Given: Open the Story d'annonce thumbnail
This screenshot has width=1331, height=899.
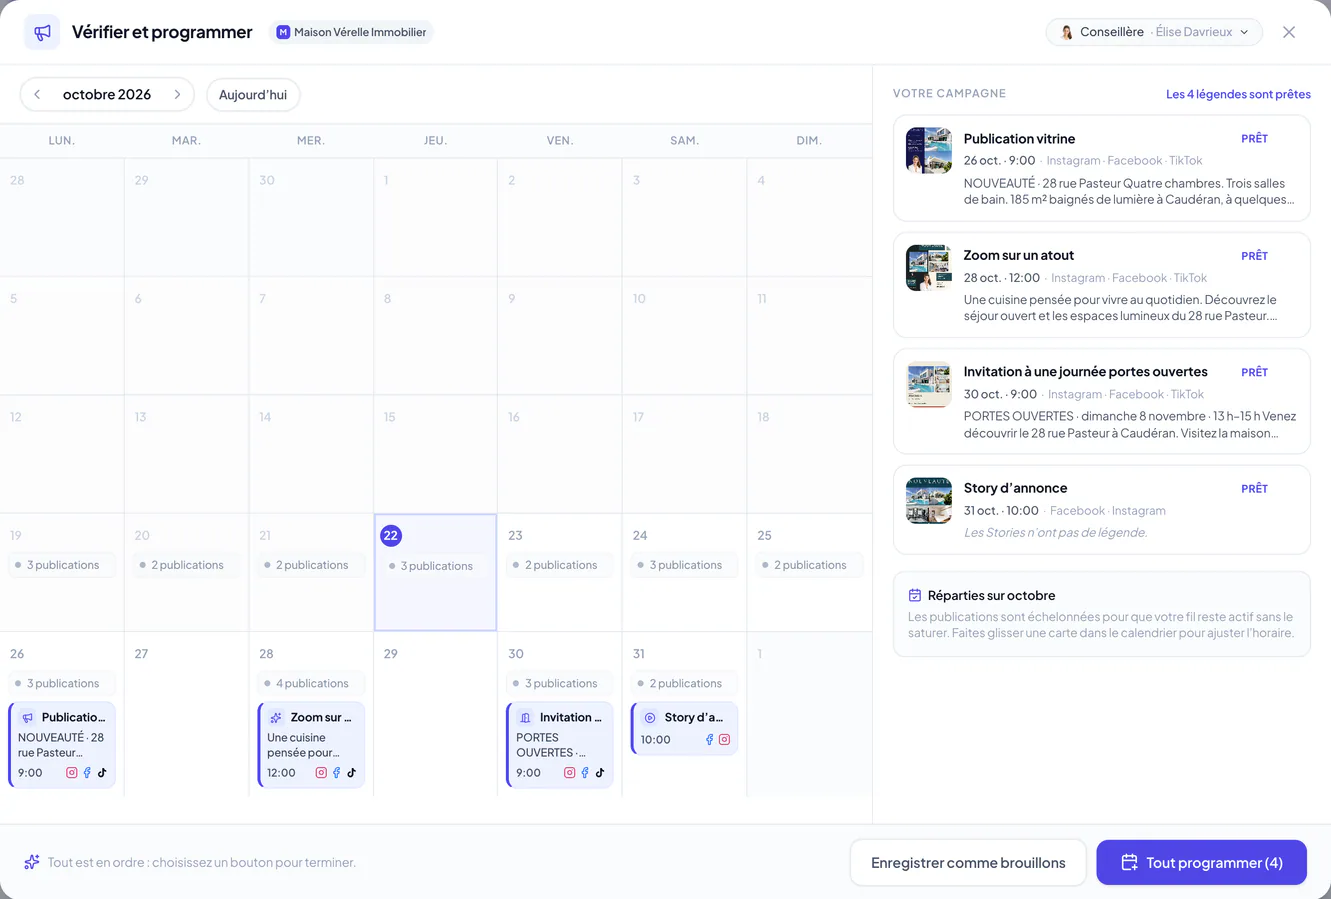Looking at the screenshot, I should click(x=929, y=500).
